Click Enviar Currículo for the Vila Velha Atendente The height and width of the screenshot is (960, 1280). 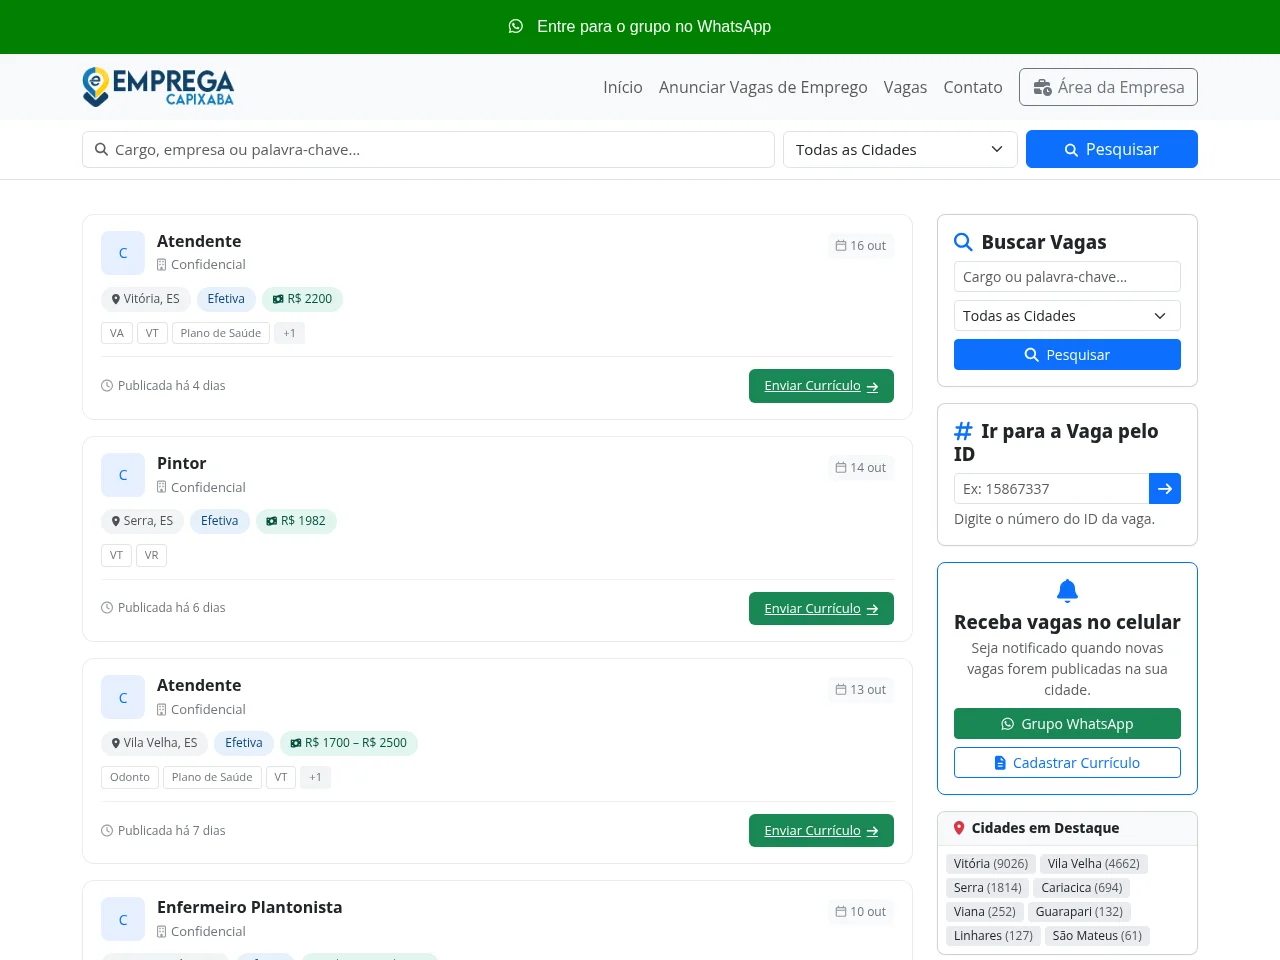[x=821, y=830]
